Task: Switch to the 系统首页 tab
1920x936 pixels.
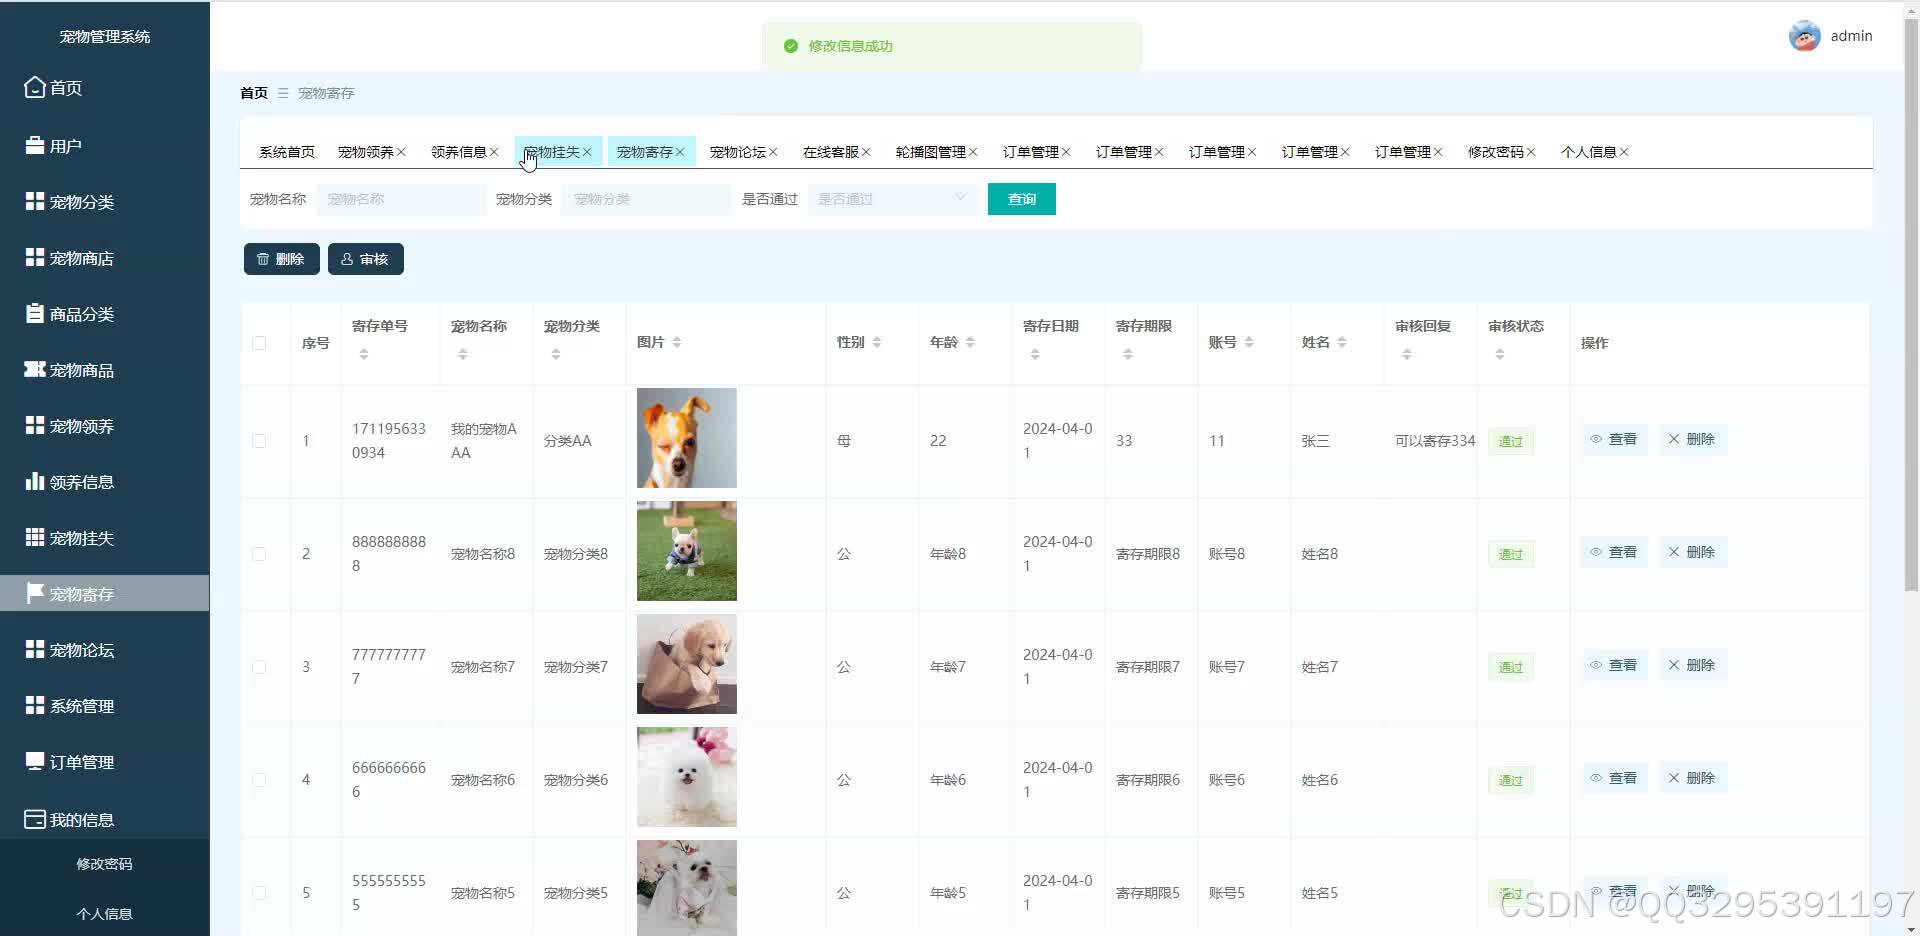Action: point(286,151)
